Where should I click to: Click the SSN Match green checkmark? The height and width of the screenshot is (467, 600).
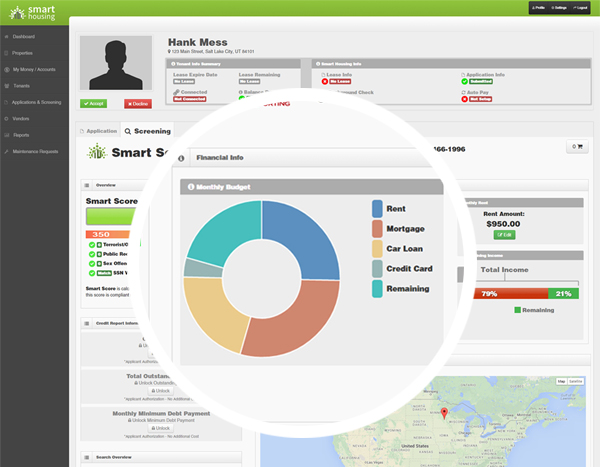pyautogui.click(x=92, y=273)
